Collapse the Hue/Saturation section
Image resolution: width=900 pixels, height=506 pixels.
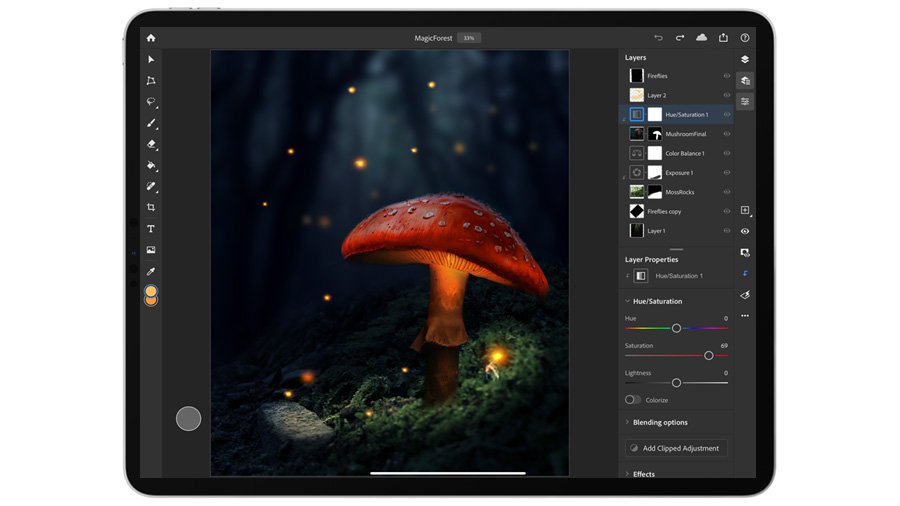click(627, 301)
